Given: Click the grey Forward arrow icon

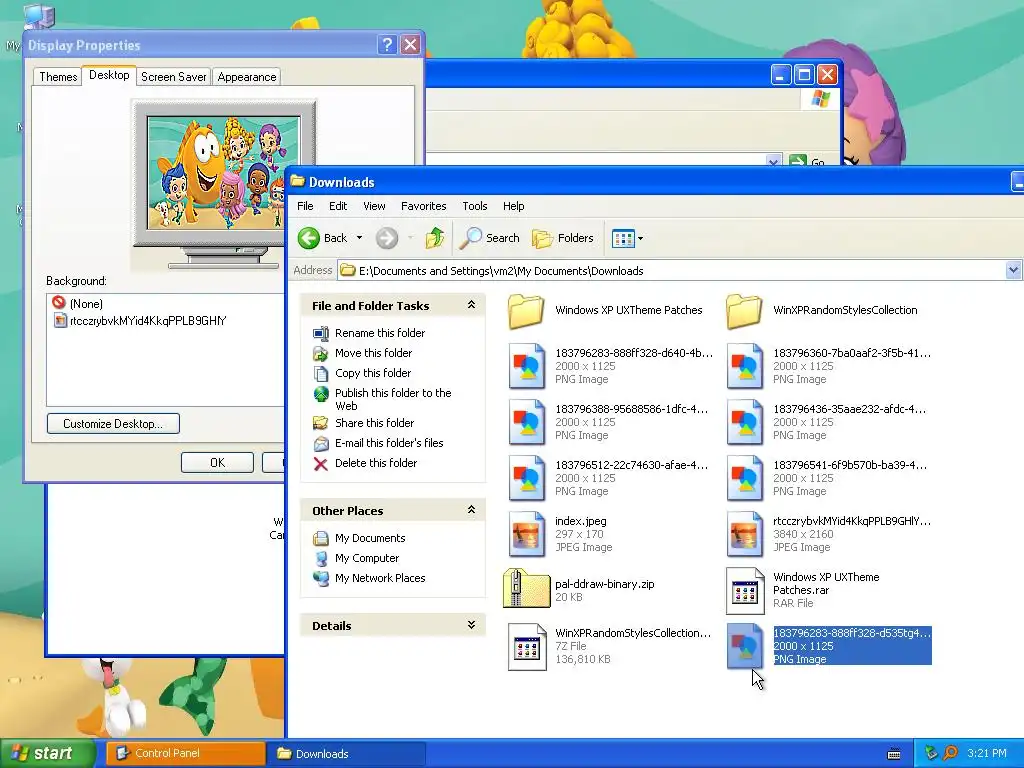Looking at the screenshot, I should pos(387,238).
